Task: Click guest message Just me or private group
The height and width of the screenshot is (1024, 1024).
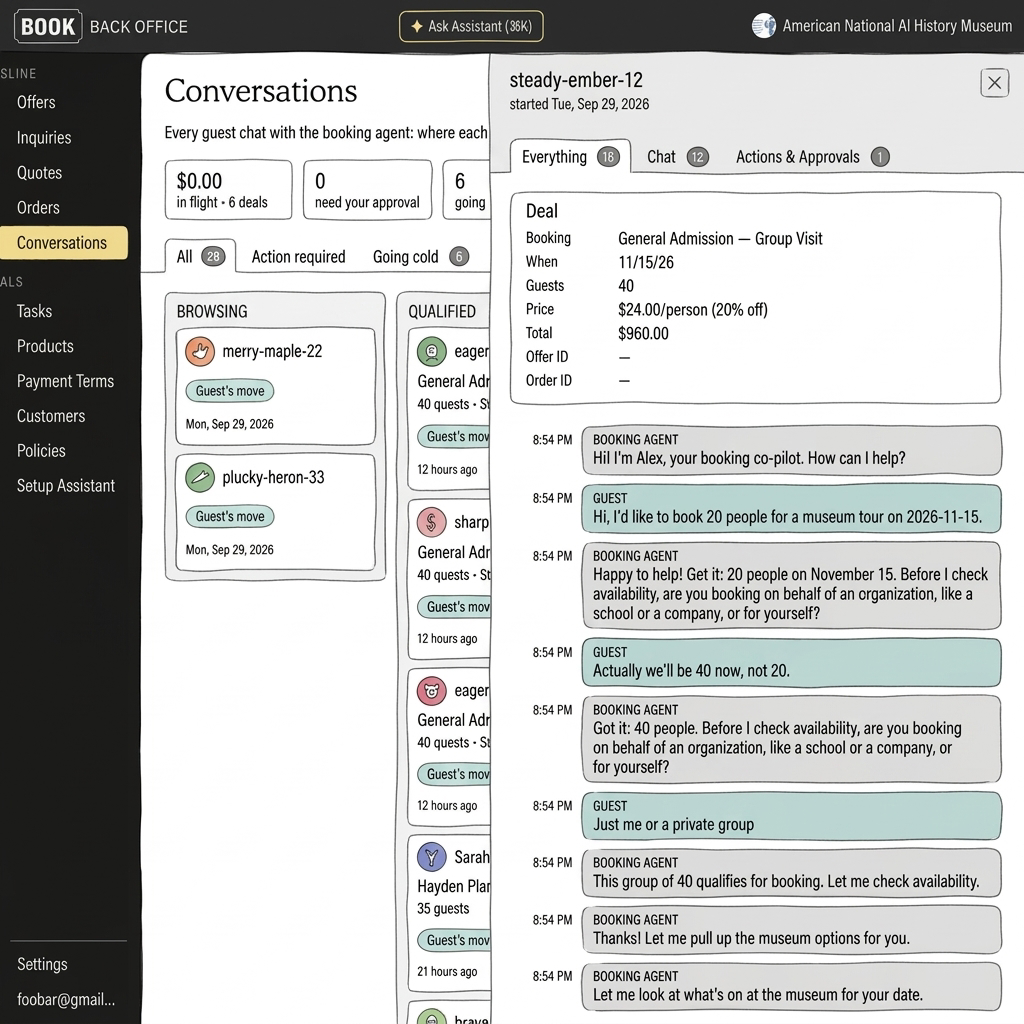Action: point(792,816)
